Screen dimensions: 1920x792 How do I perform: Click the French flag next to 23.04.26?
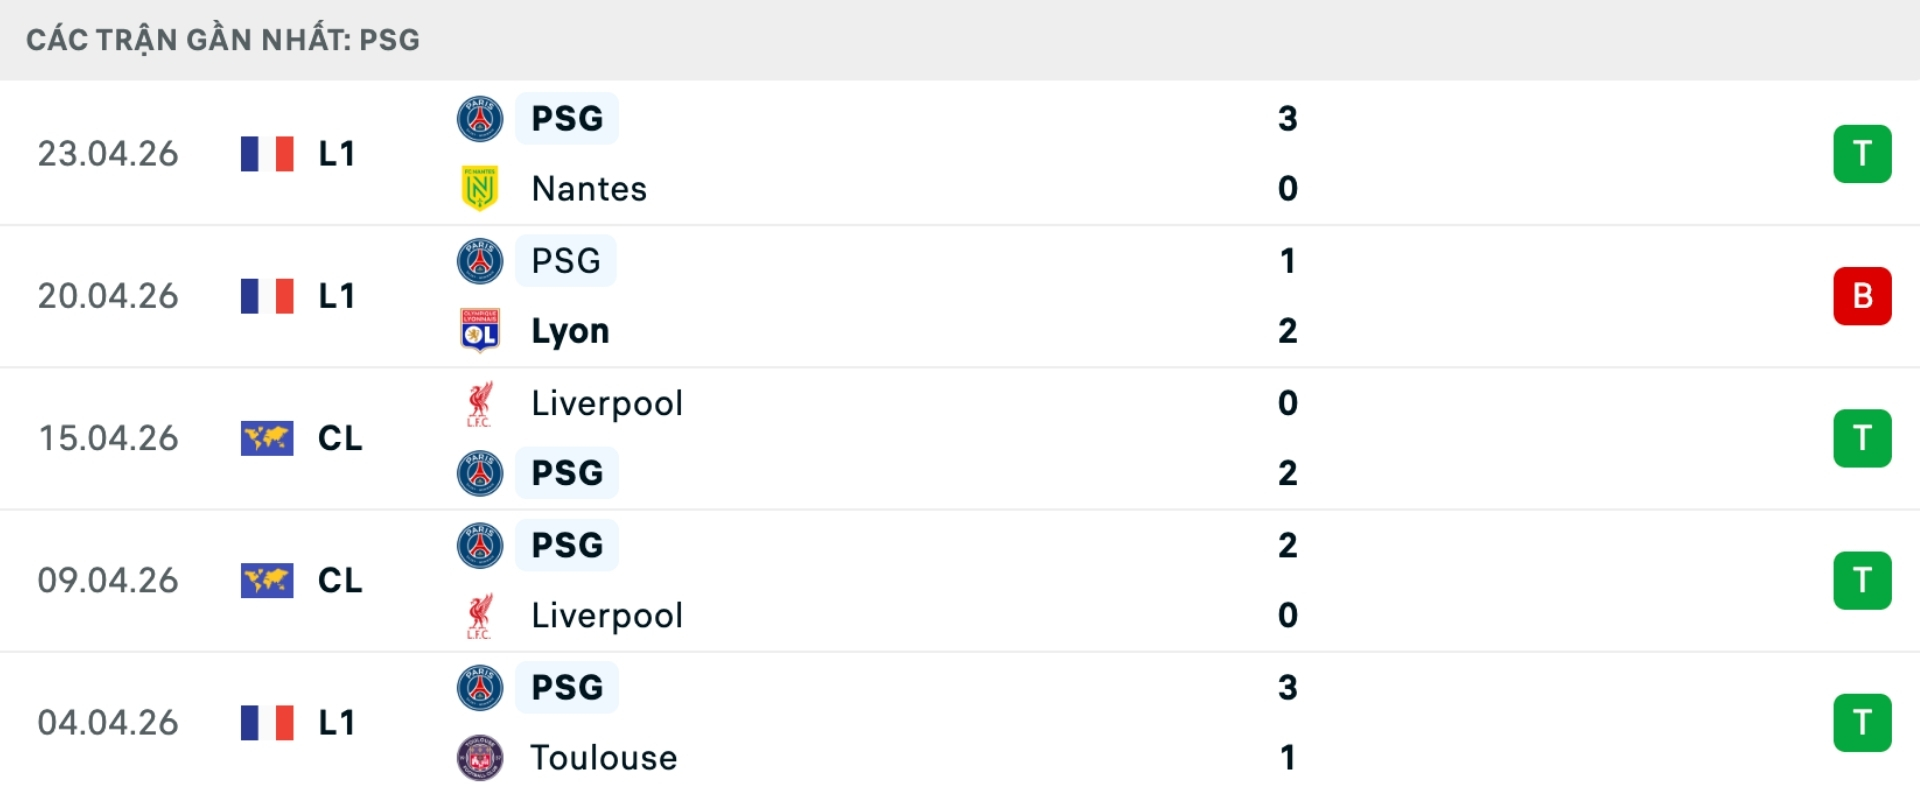click(267, 154)
